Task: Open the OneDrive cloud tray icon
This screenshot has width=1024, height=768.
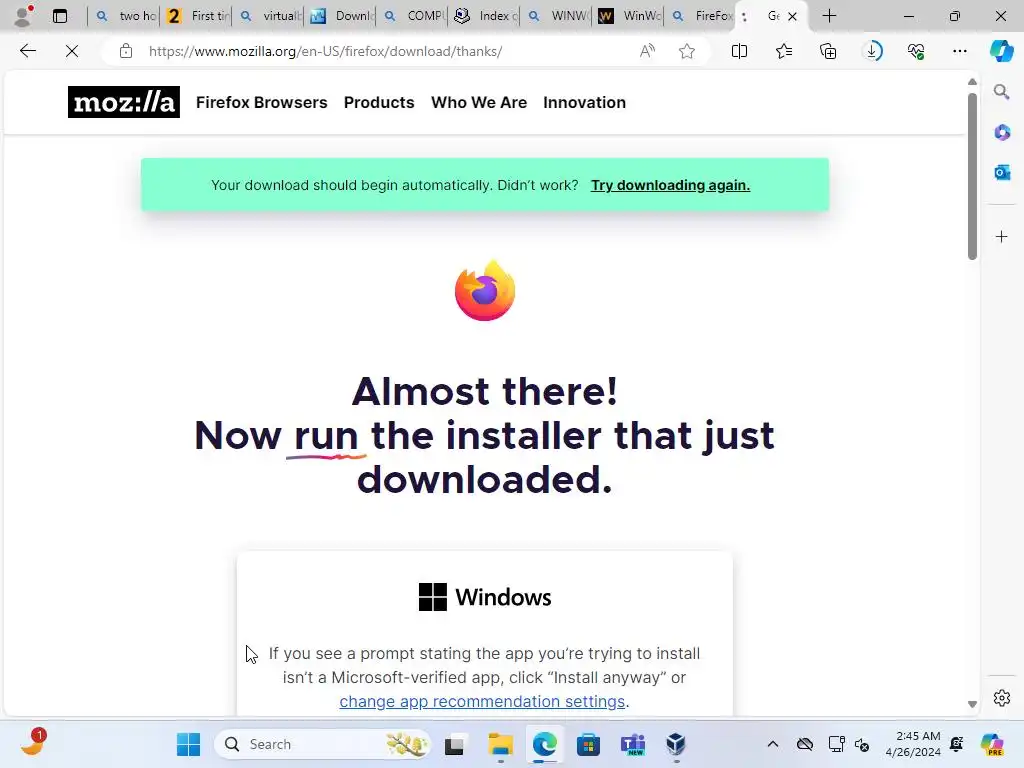Action: [805, 744]
